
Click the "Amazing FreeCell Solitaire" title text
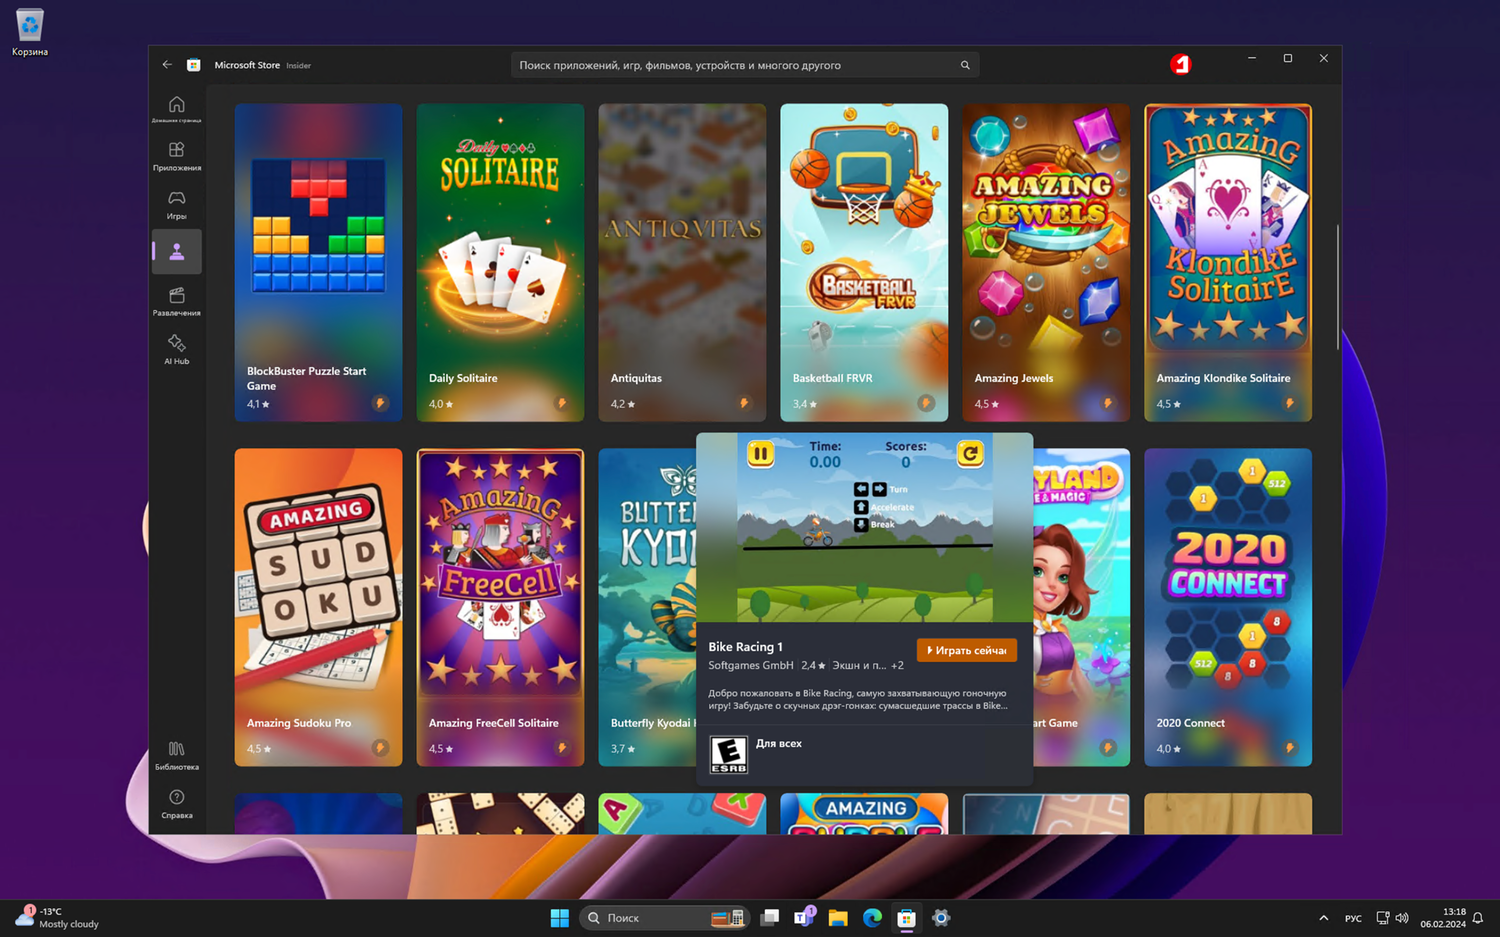[x=494, y=723]
